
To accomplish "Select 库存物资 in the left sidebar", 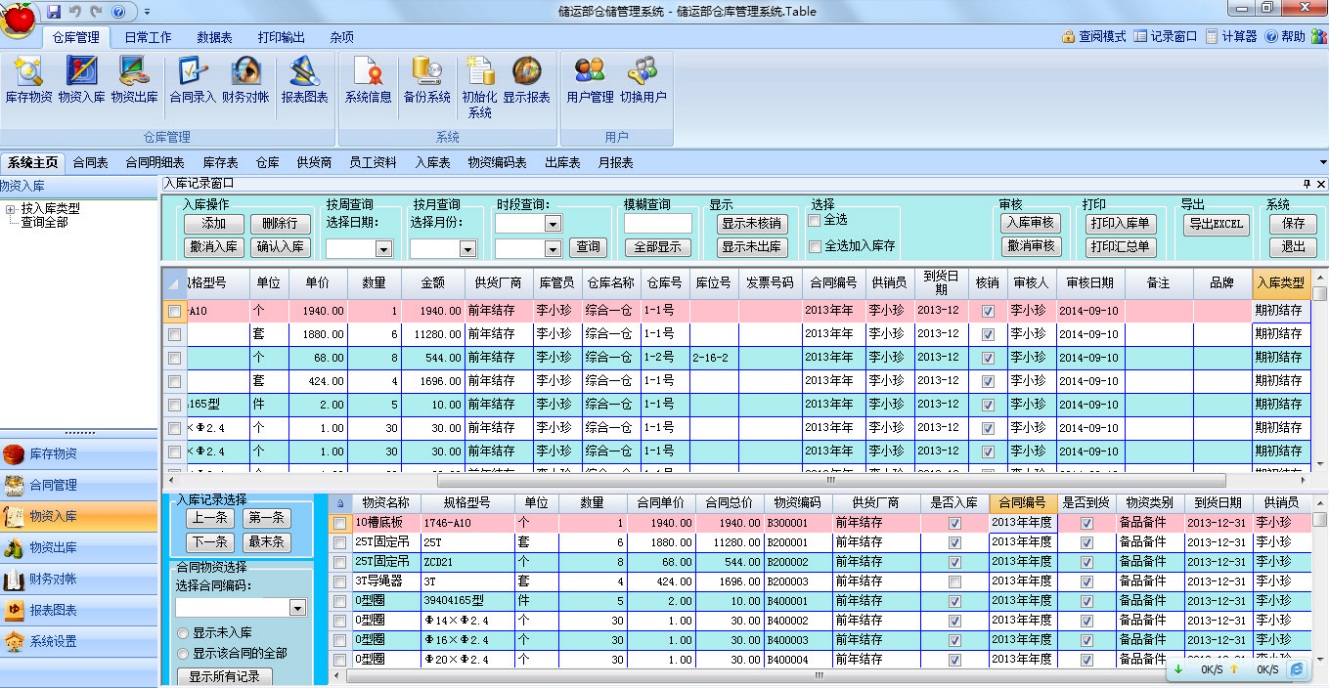I will pyautogui.click(x=79, y=454).
